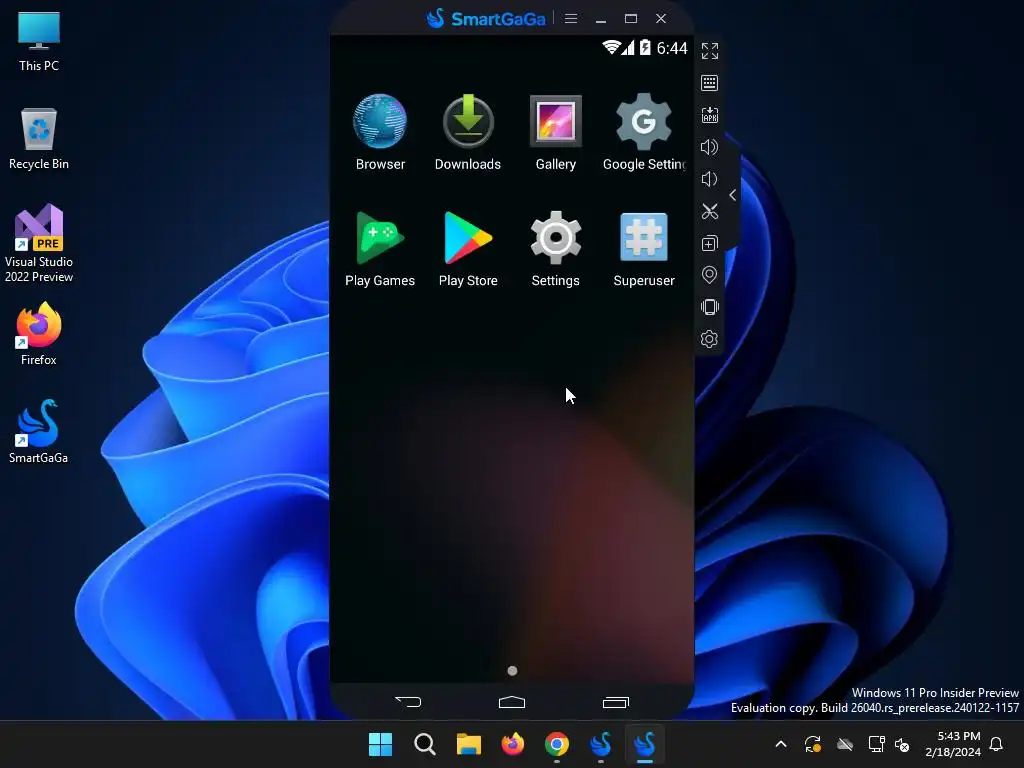Open the Browser app in the emulator
1024x768 pixels.
pos(380,132)
